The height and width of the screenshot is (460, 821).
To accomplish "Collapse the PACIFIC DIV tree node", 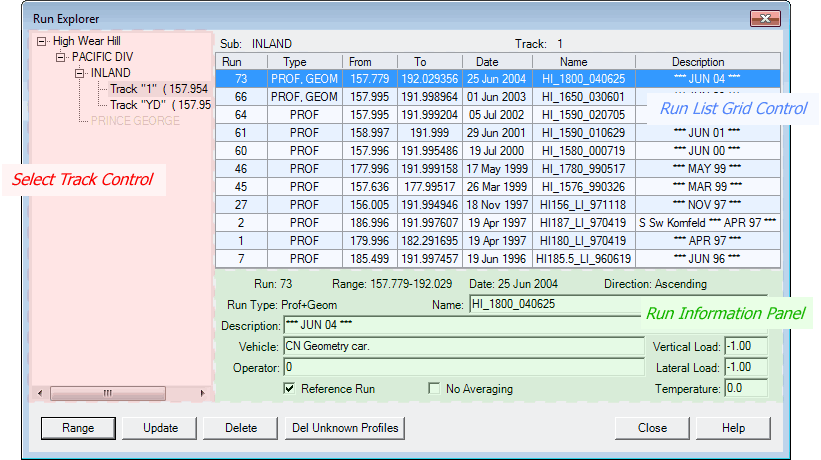I will point(61,58).
